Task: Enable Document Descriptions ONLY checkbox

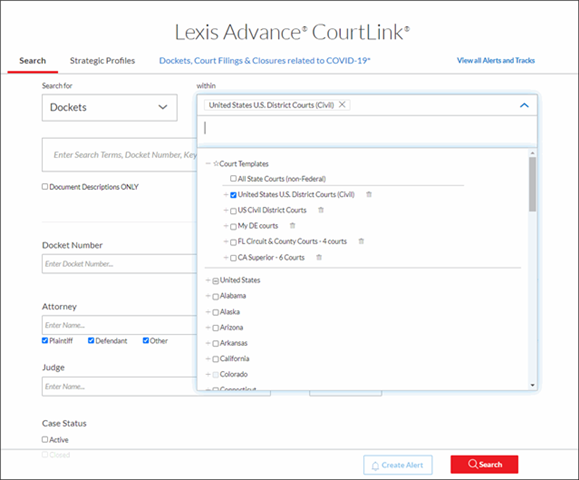Action: (x=45, y=186)
